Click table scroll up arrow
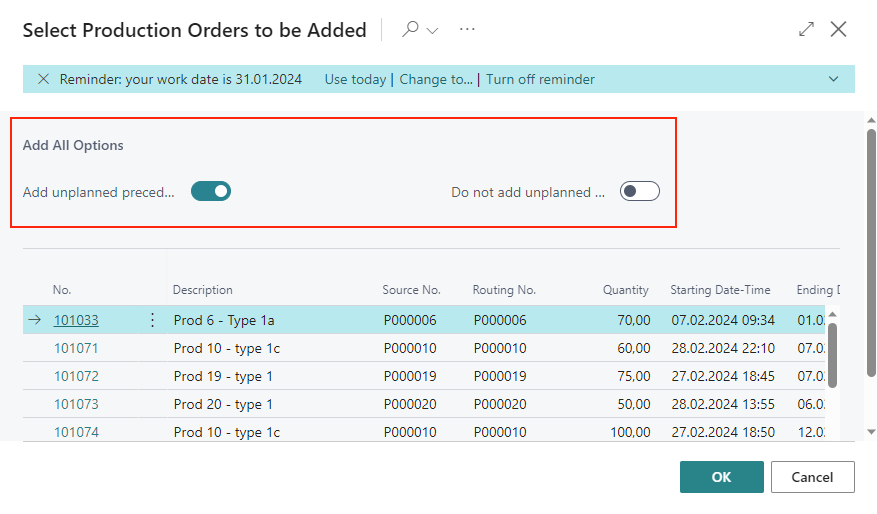The image size is (877, 514). pos(832,314)
